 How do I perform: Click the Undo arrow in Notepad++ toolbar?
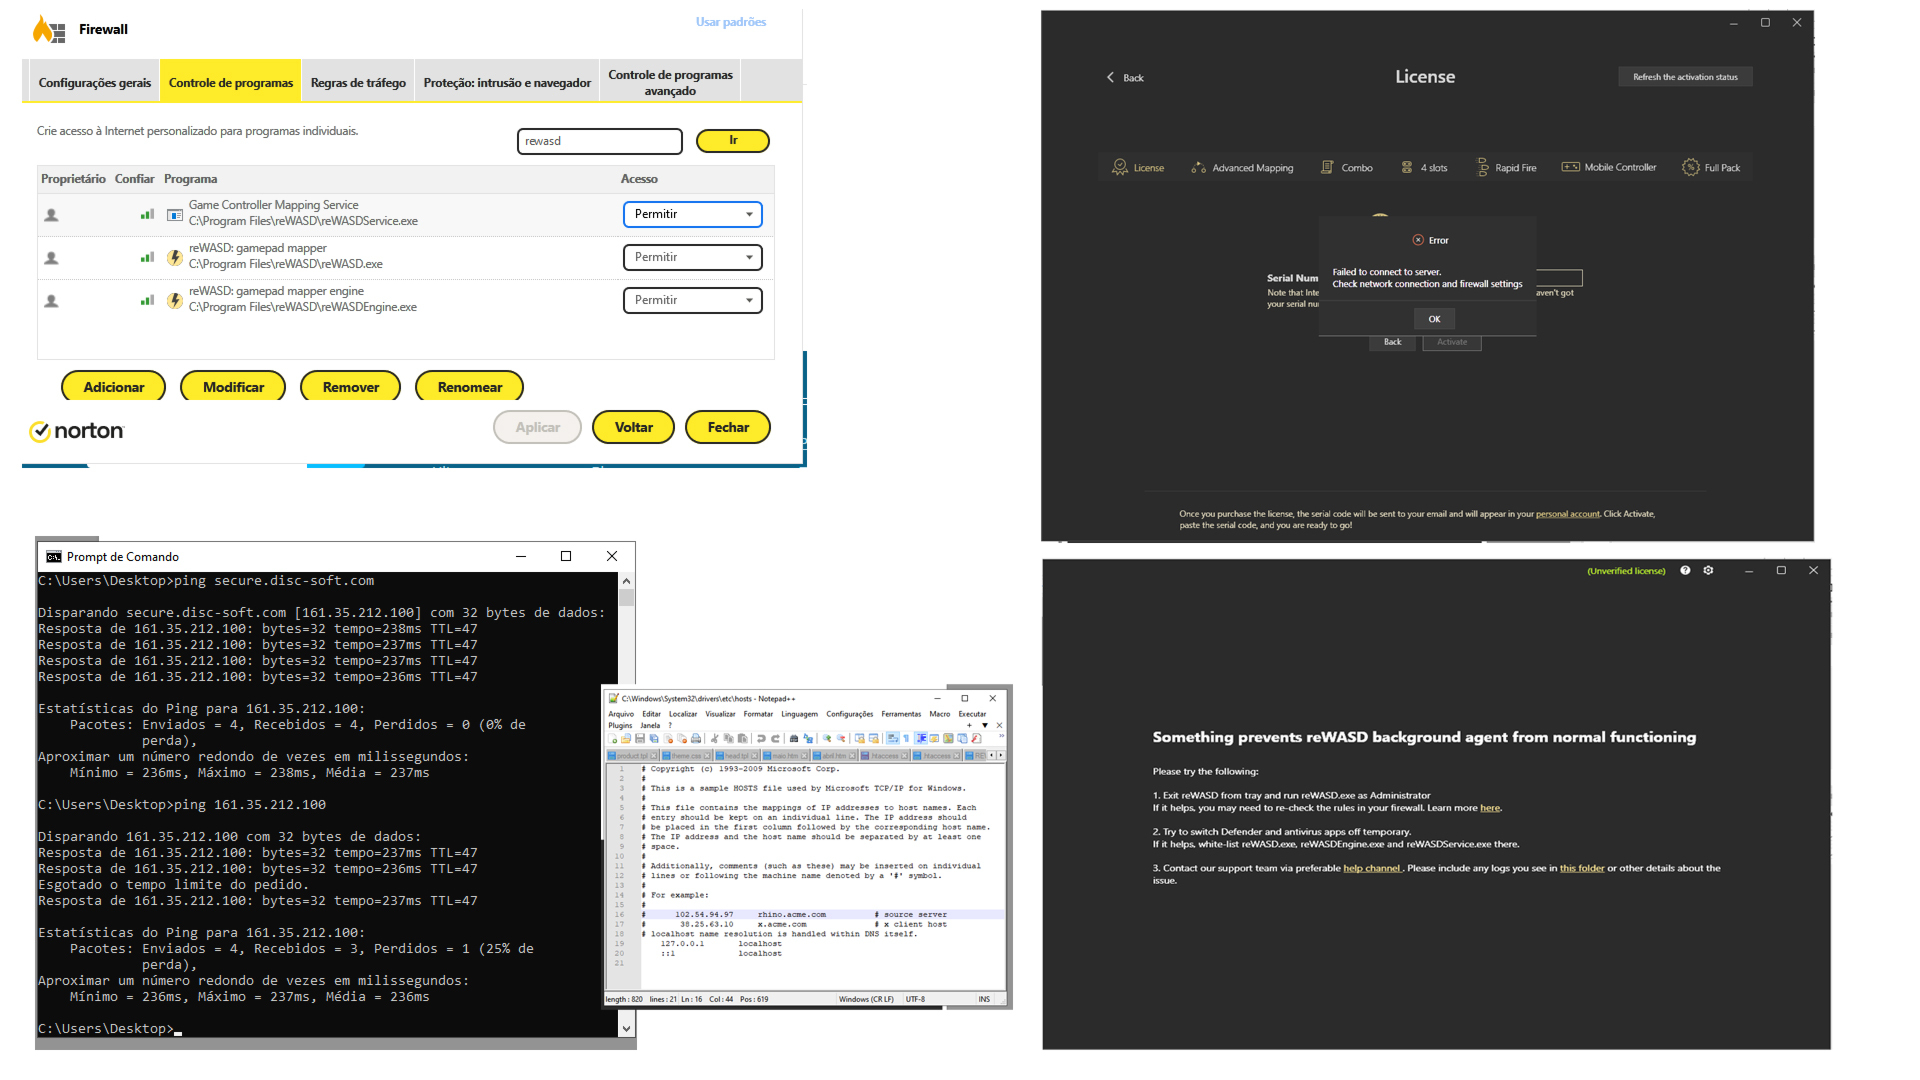click(x=761, y=739)
